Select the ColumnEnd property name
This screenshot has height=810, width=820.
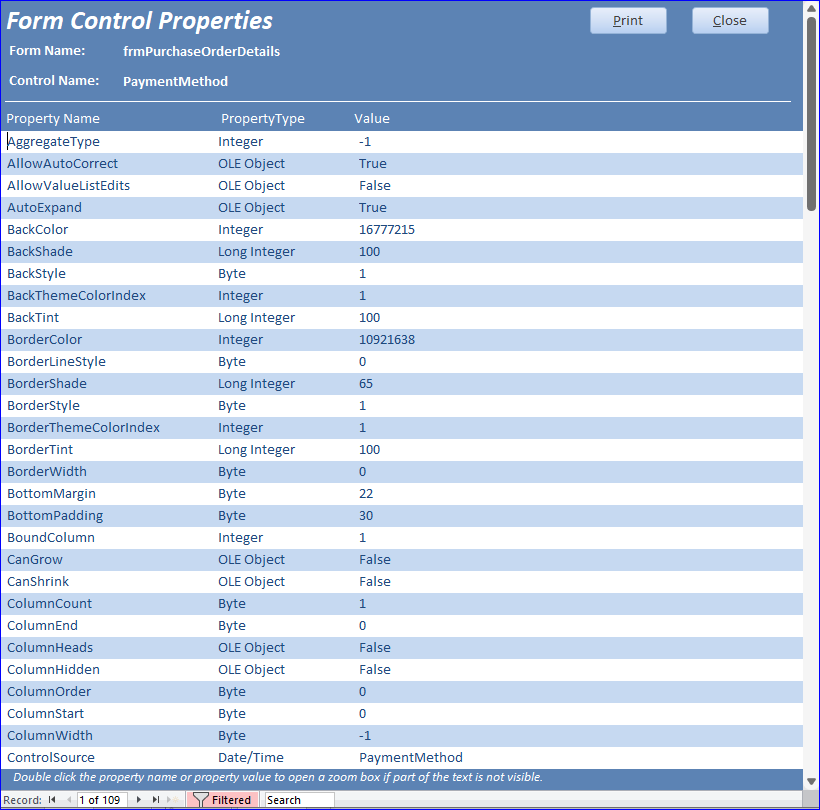click(x=42, y=625)
